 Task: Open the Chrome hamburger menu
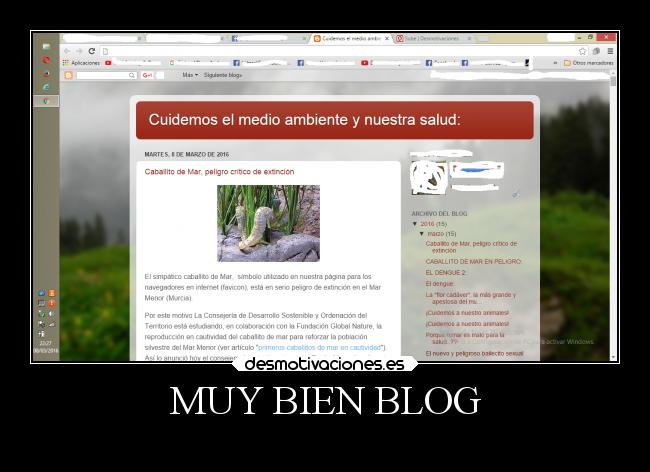tap(610, 51)
